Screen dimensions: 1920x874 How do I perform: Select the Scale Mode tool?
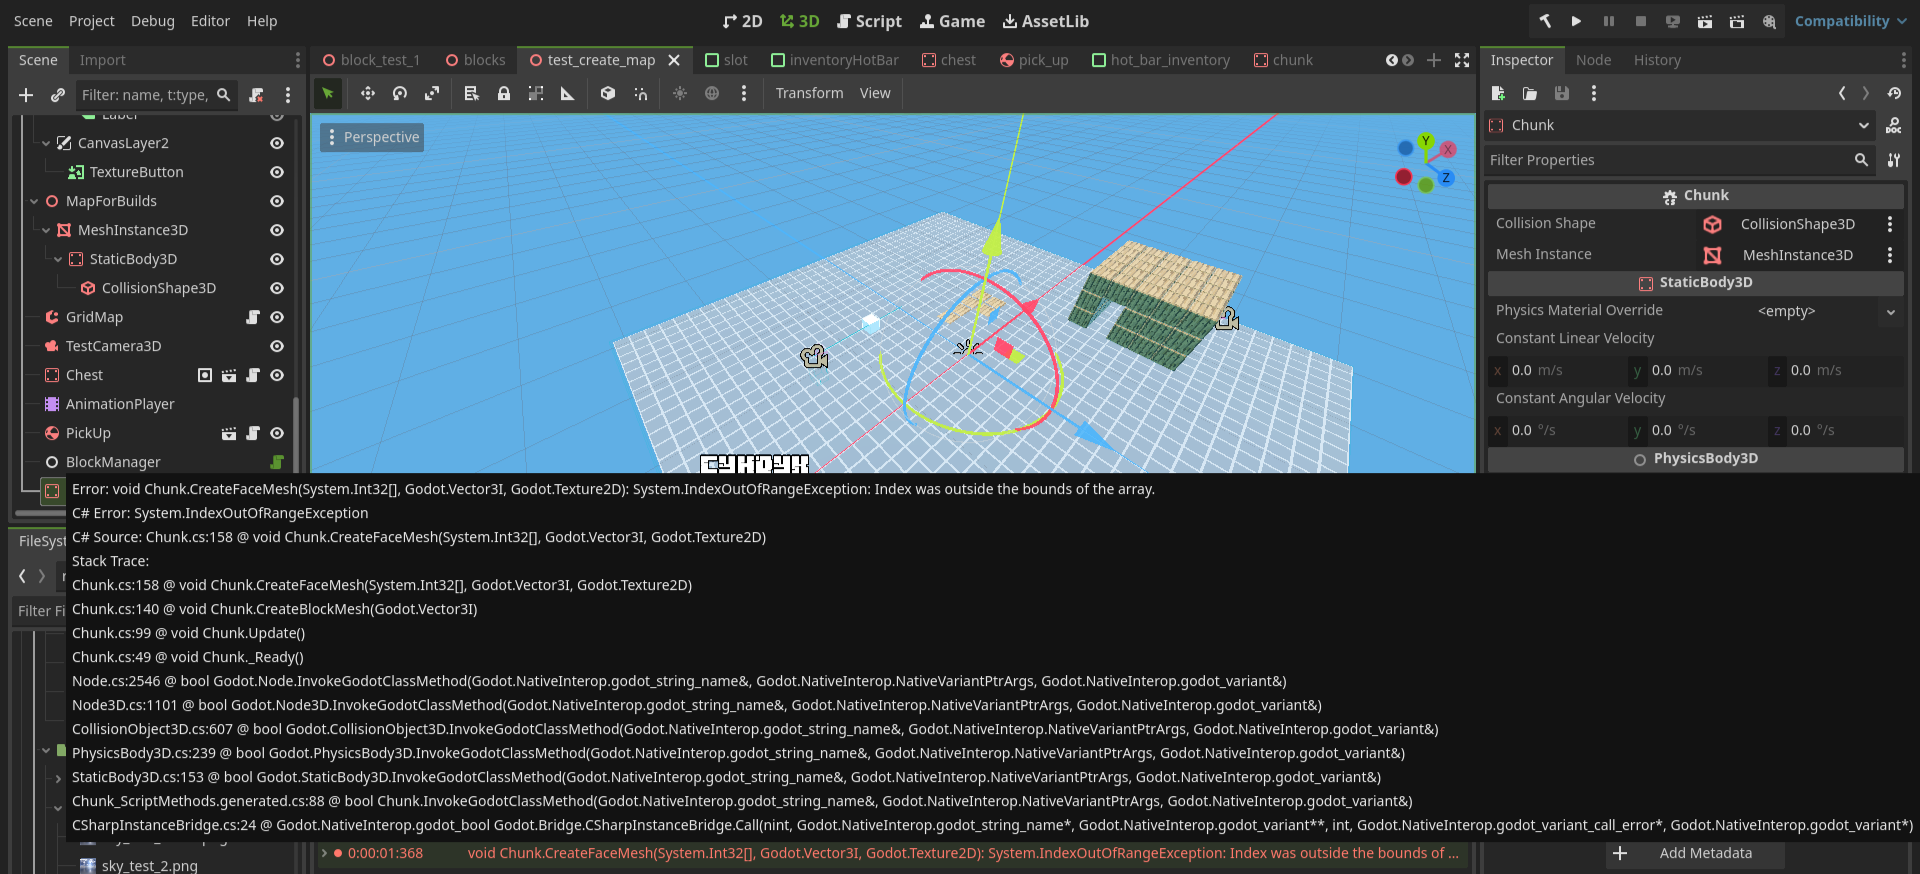coord(432,93)
